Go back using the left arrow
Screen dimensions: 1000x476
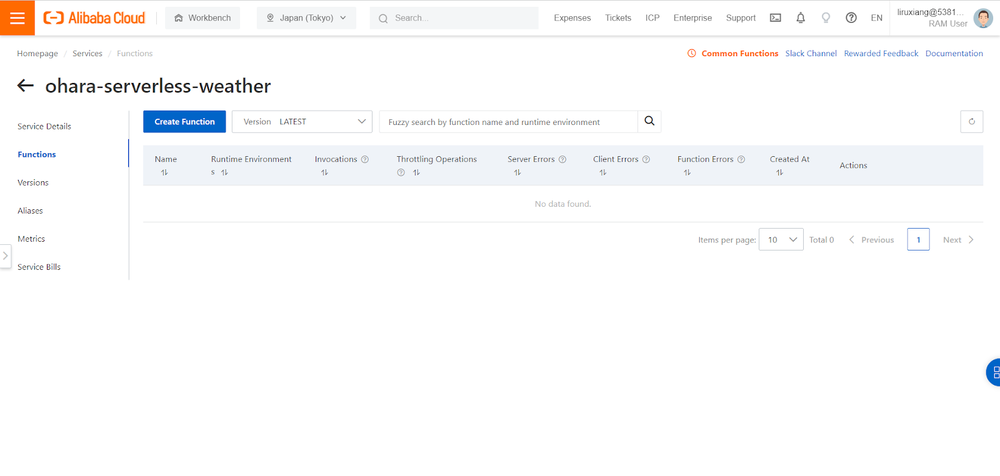point(26,86)
